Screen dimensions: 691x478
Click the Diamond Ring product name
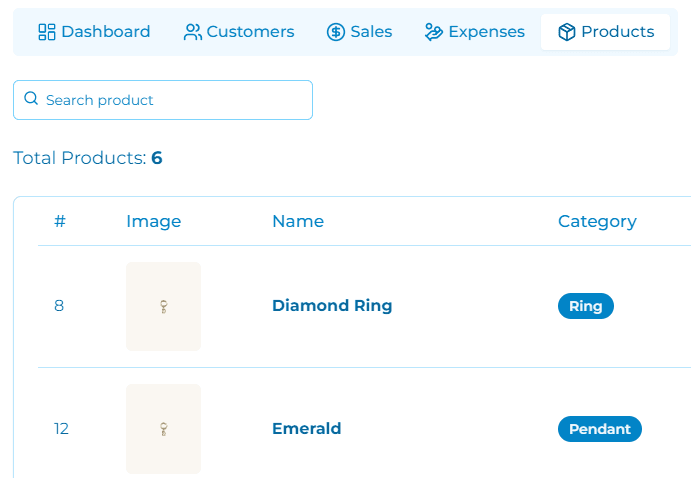(x=332, y=305)
